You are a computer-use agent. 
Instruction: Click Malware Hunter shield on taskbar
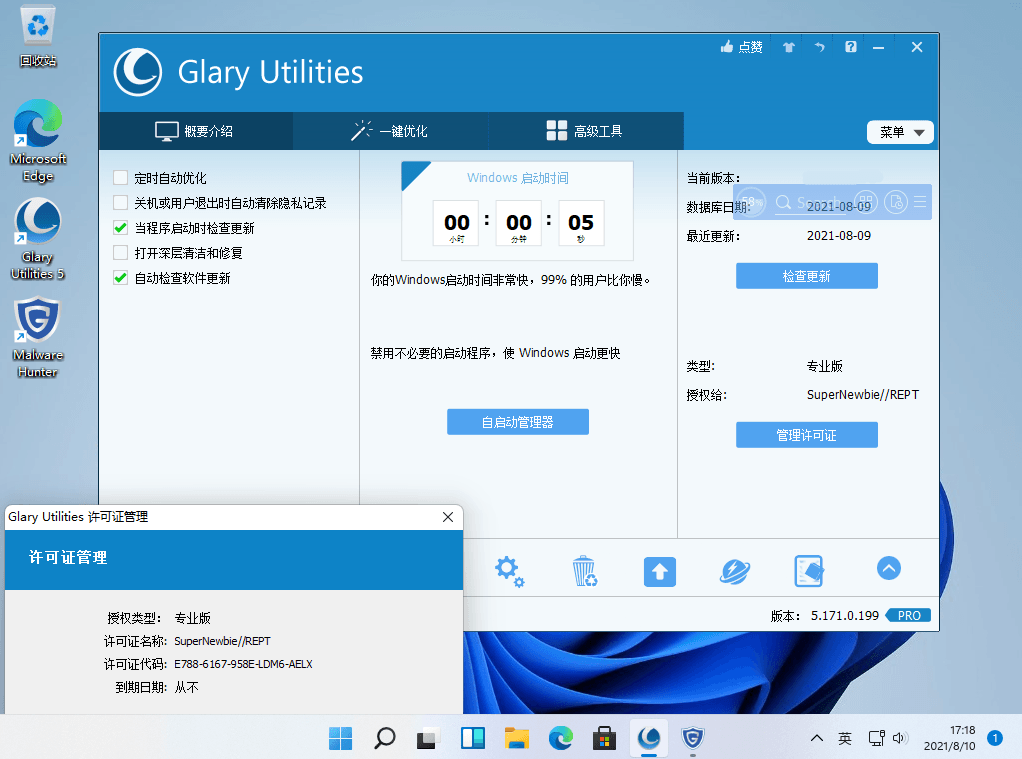tap(692, 738)
